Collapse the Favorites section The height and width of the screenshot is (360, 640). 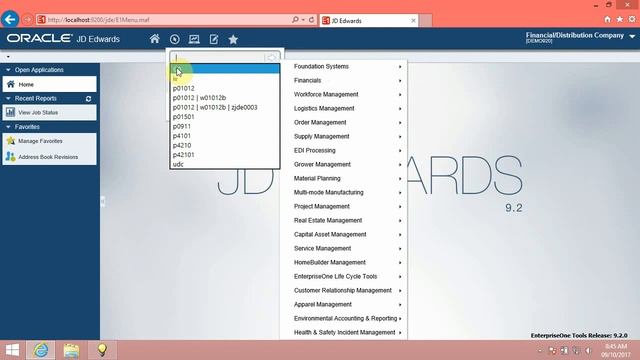click(x=8, y=127)
